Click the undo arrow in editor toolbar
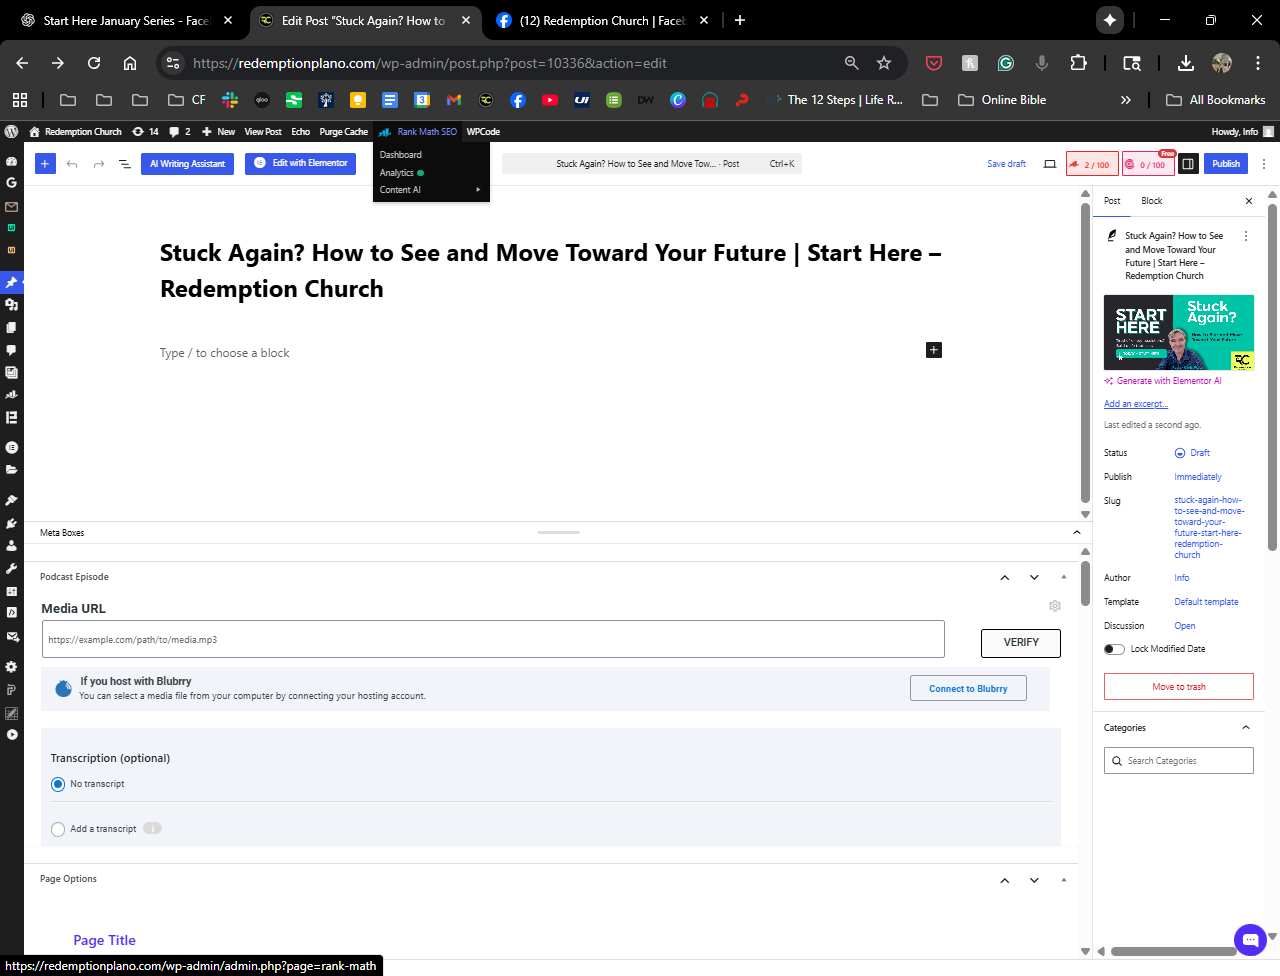Viewport: 1280px width, 976px height. [72, 164]
